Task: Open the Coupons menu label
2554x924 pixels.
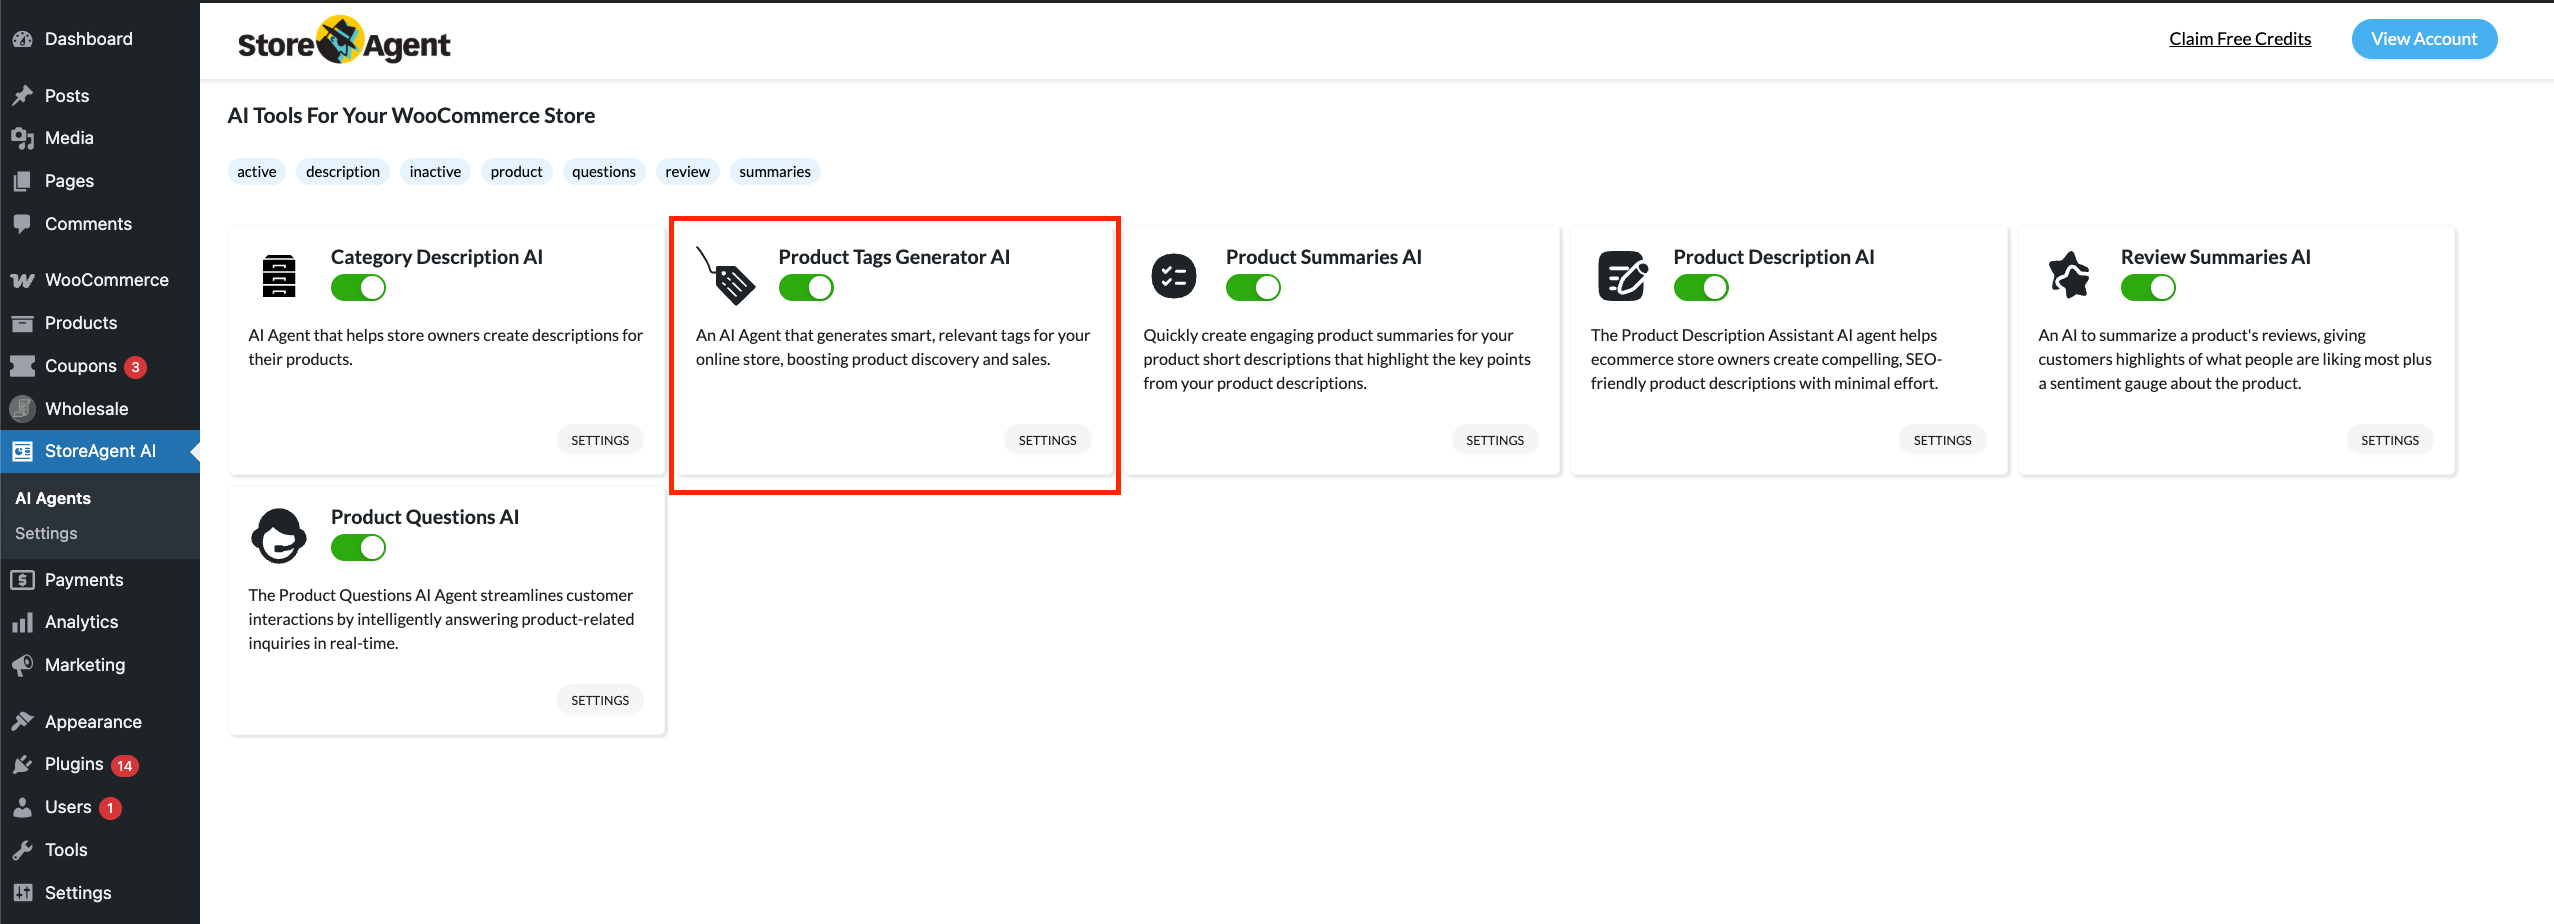Action: 81,366
